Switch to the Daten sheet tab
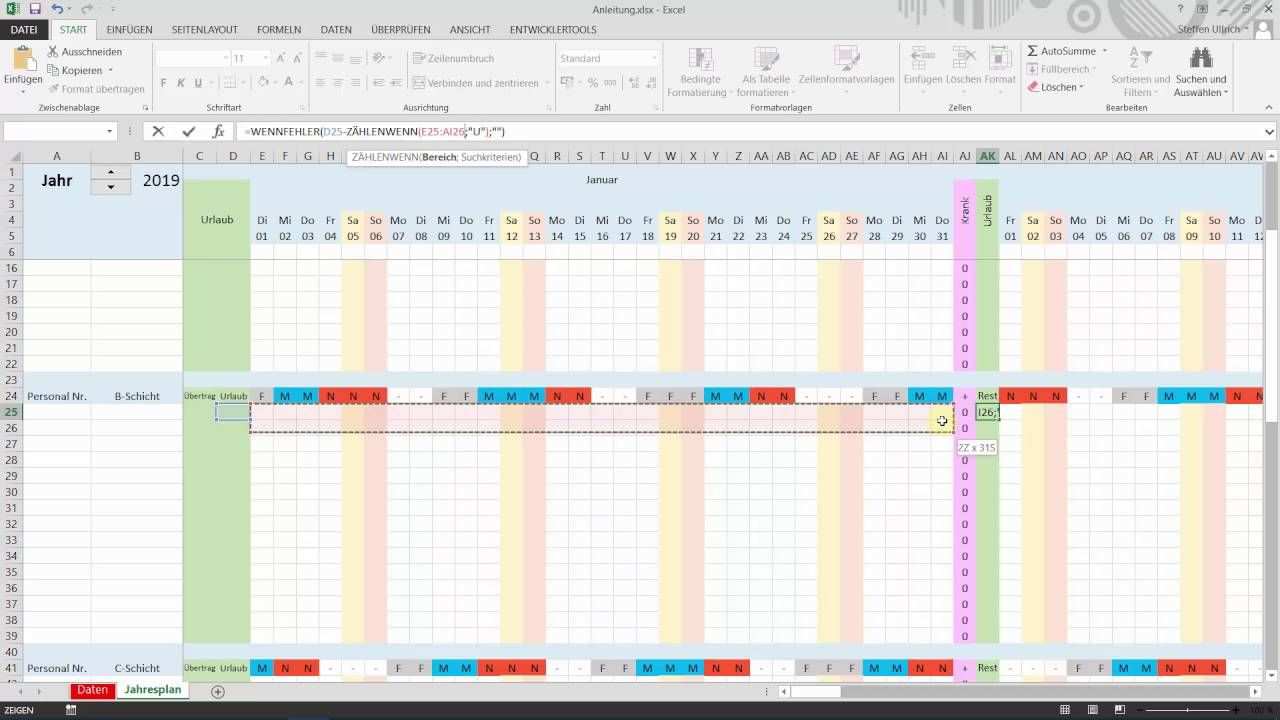 tap(92, 690)
